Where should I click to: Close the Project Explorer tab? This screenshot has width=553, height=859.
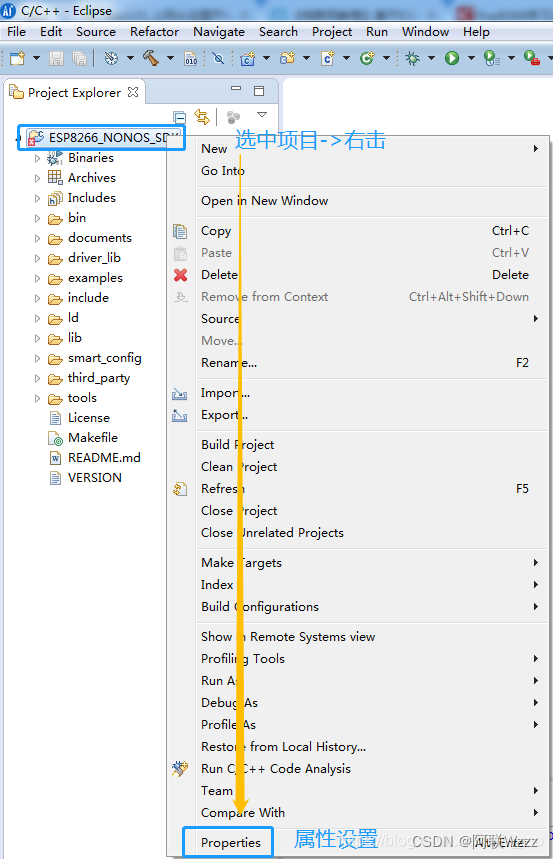pos(133,92)
